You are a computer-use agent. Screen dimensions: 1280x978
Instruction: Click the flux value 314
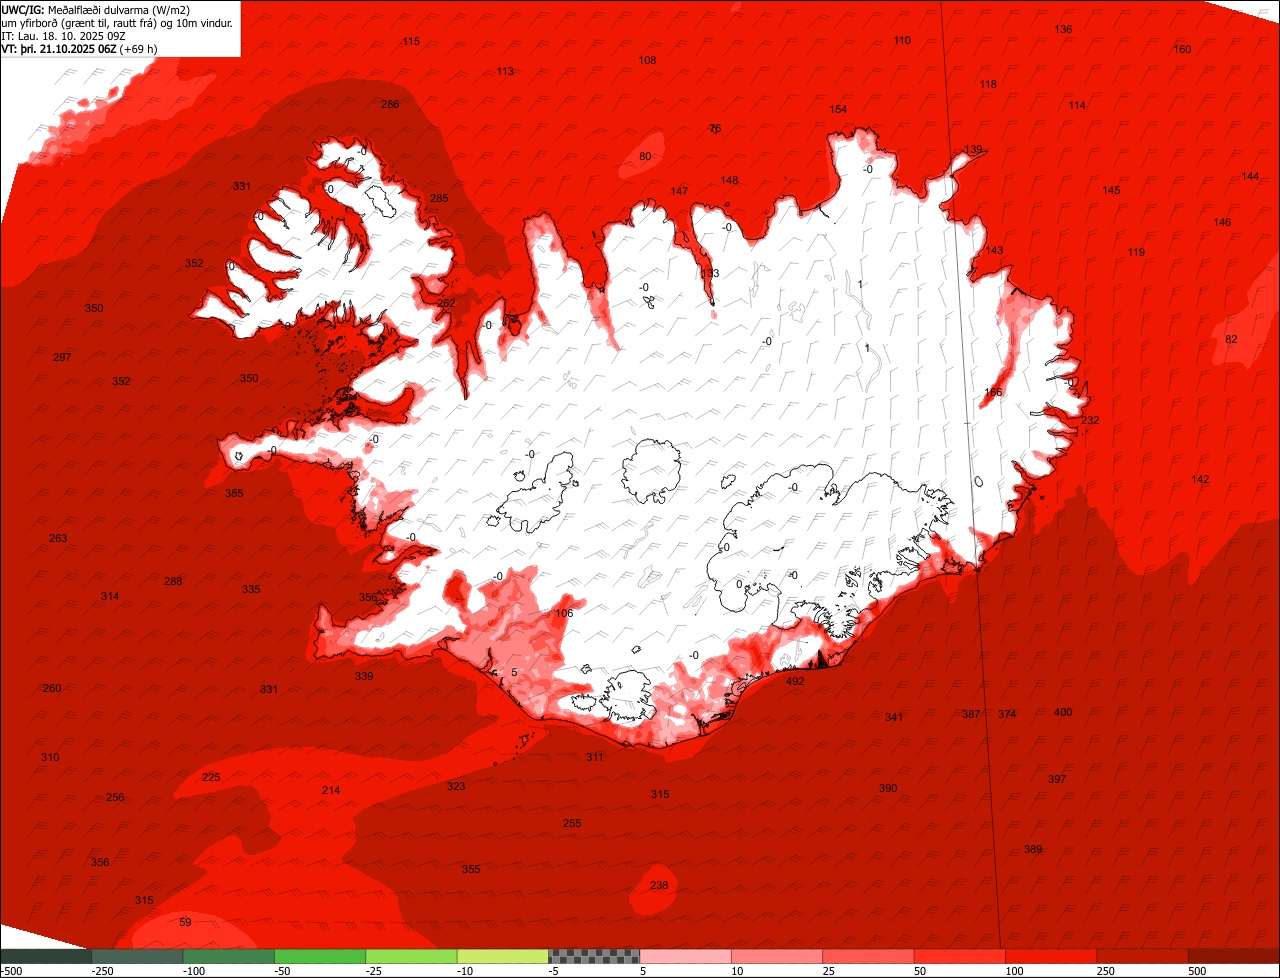click(x=110, y=596)
